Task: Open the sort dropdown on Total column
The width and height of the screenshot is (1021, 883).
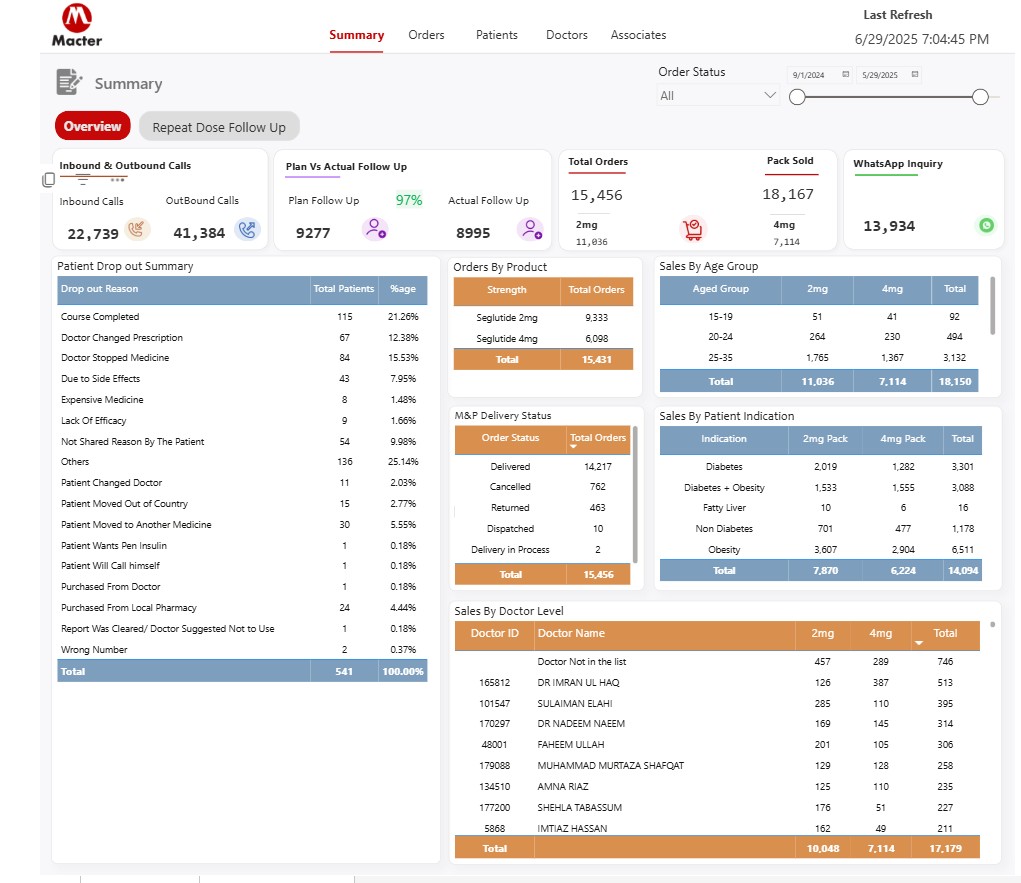Action: [x=919, y=642]
